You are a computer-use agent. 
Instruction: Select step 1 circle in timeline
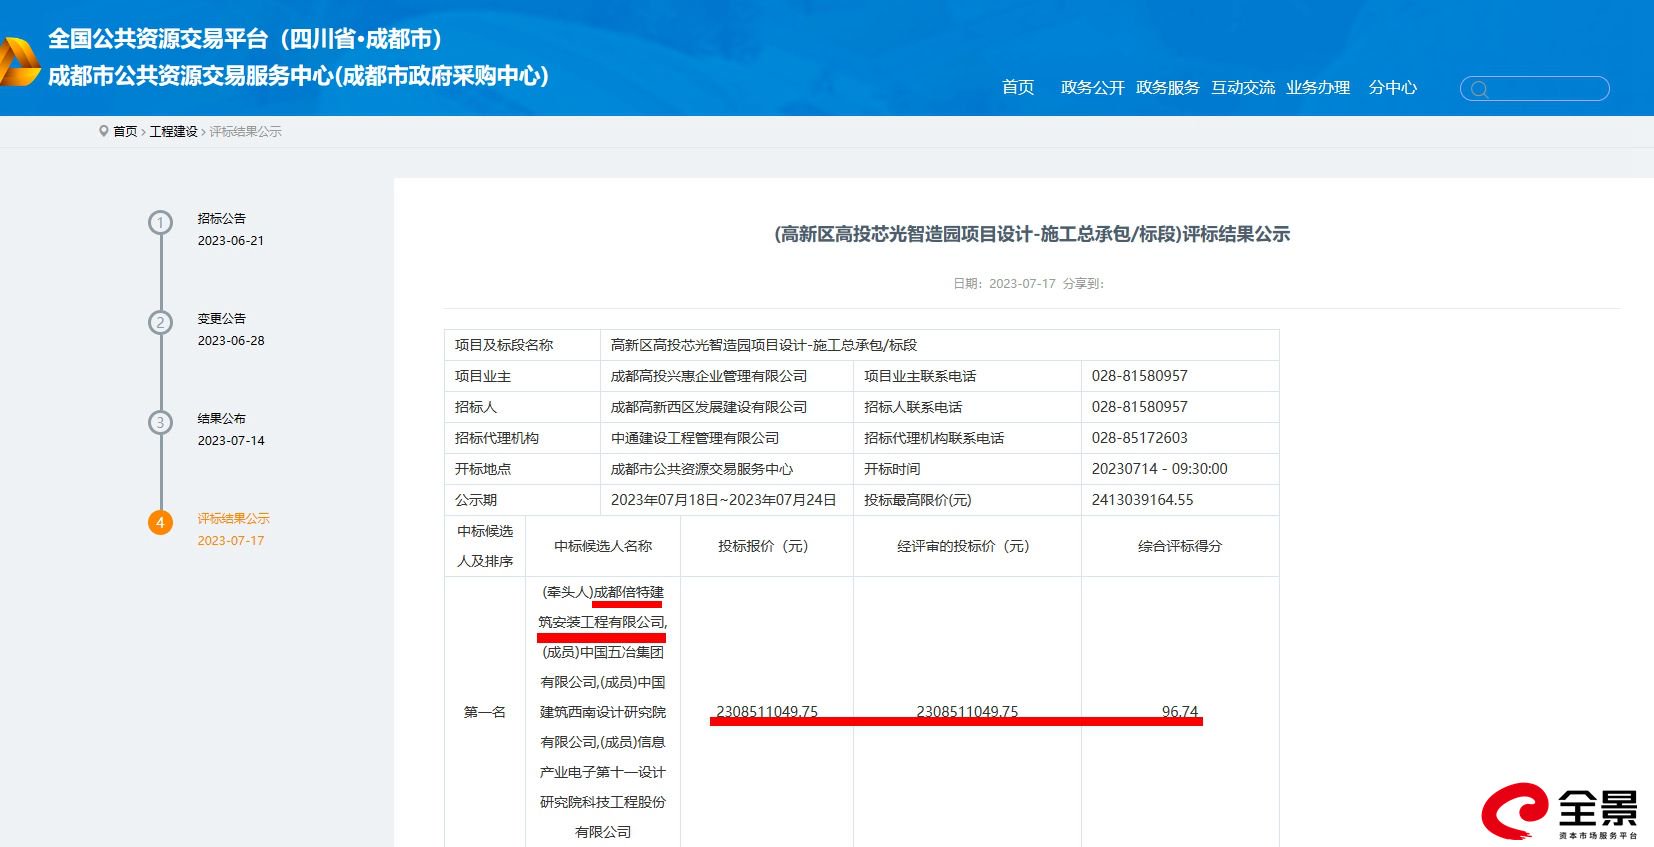(x=160, y=222)
